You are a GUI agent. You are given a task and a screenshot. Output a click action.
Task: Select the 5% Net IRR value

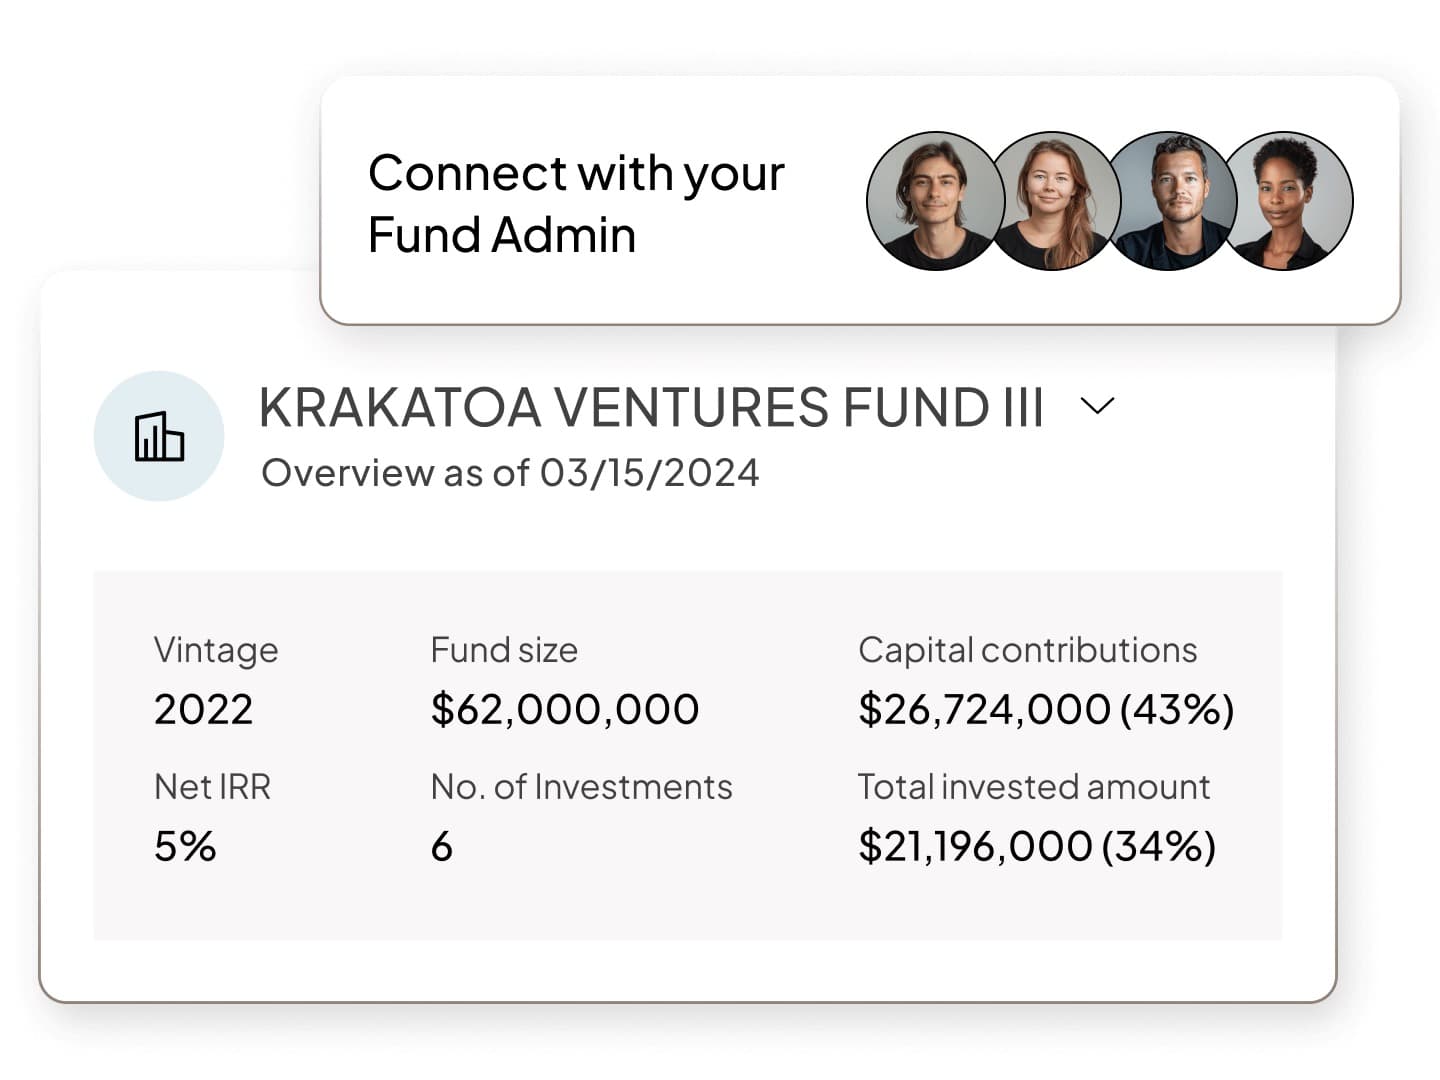click(x=185, y=847)
